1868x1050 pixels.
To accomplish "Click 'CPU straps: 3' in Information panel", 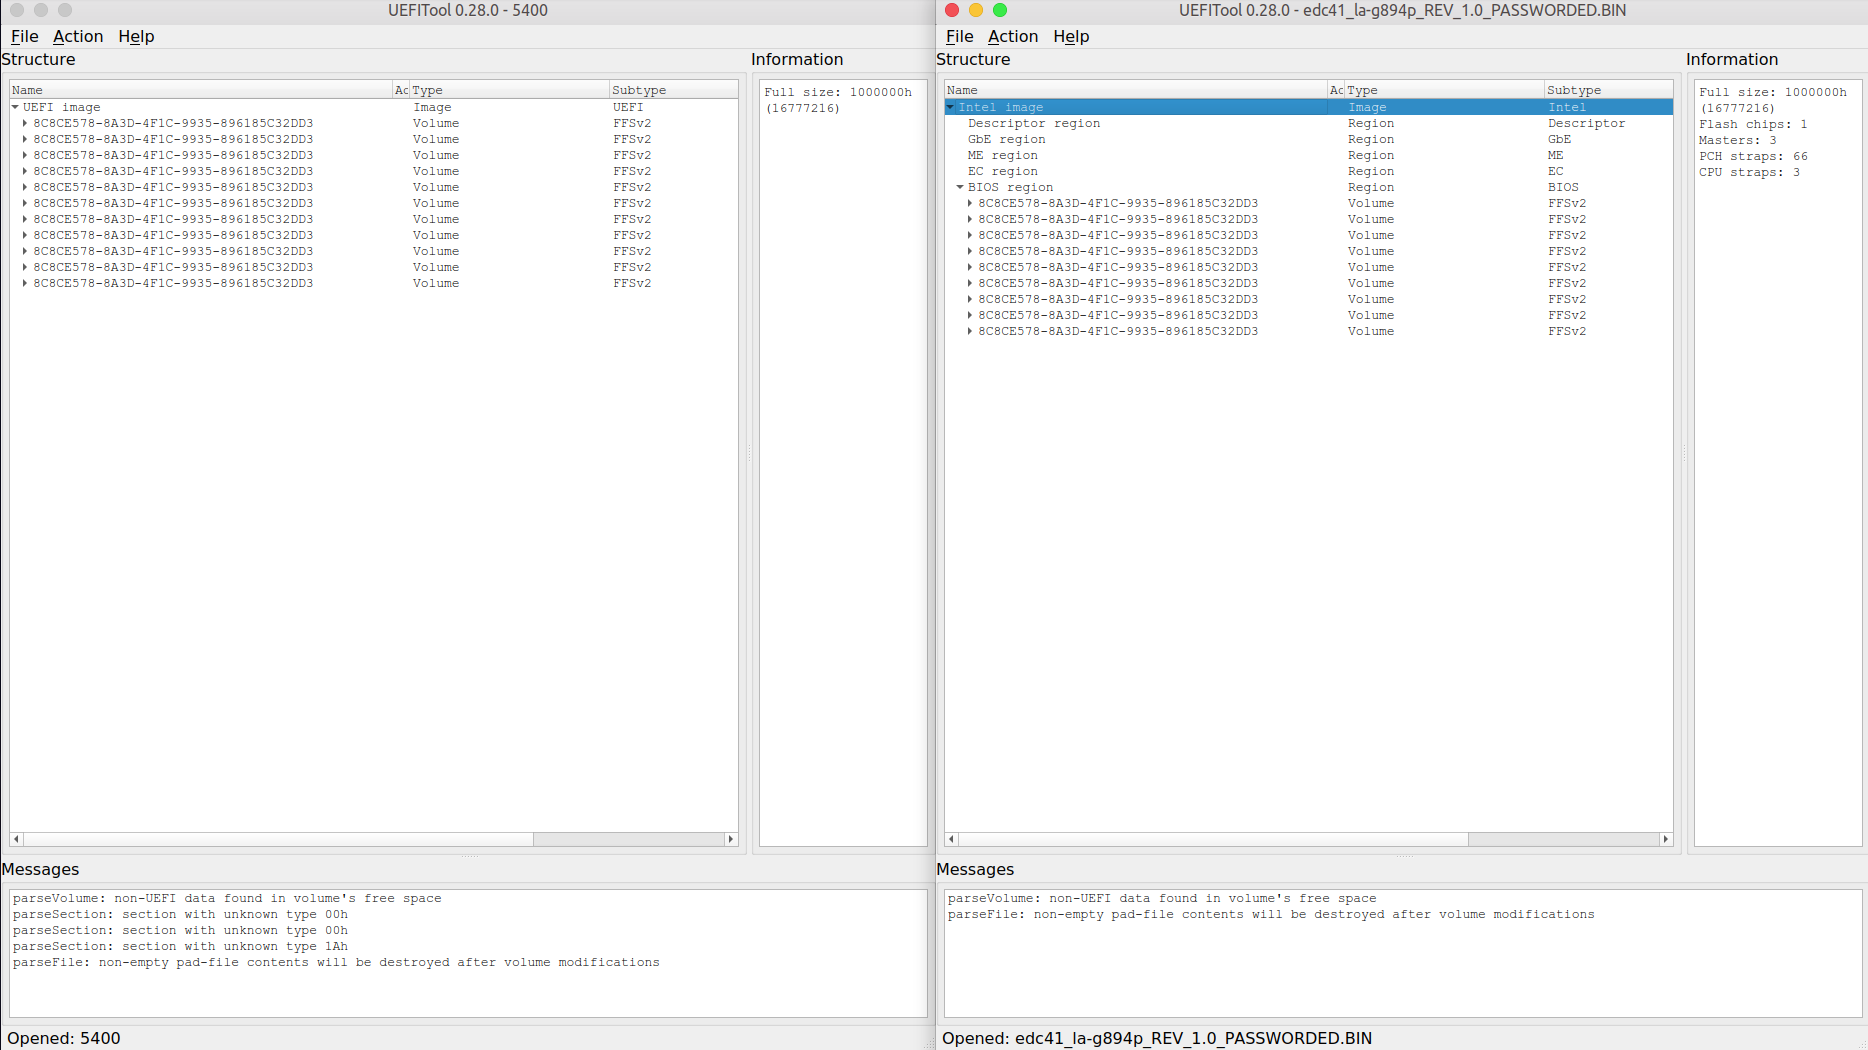I will (1749, 172).
